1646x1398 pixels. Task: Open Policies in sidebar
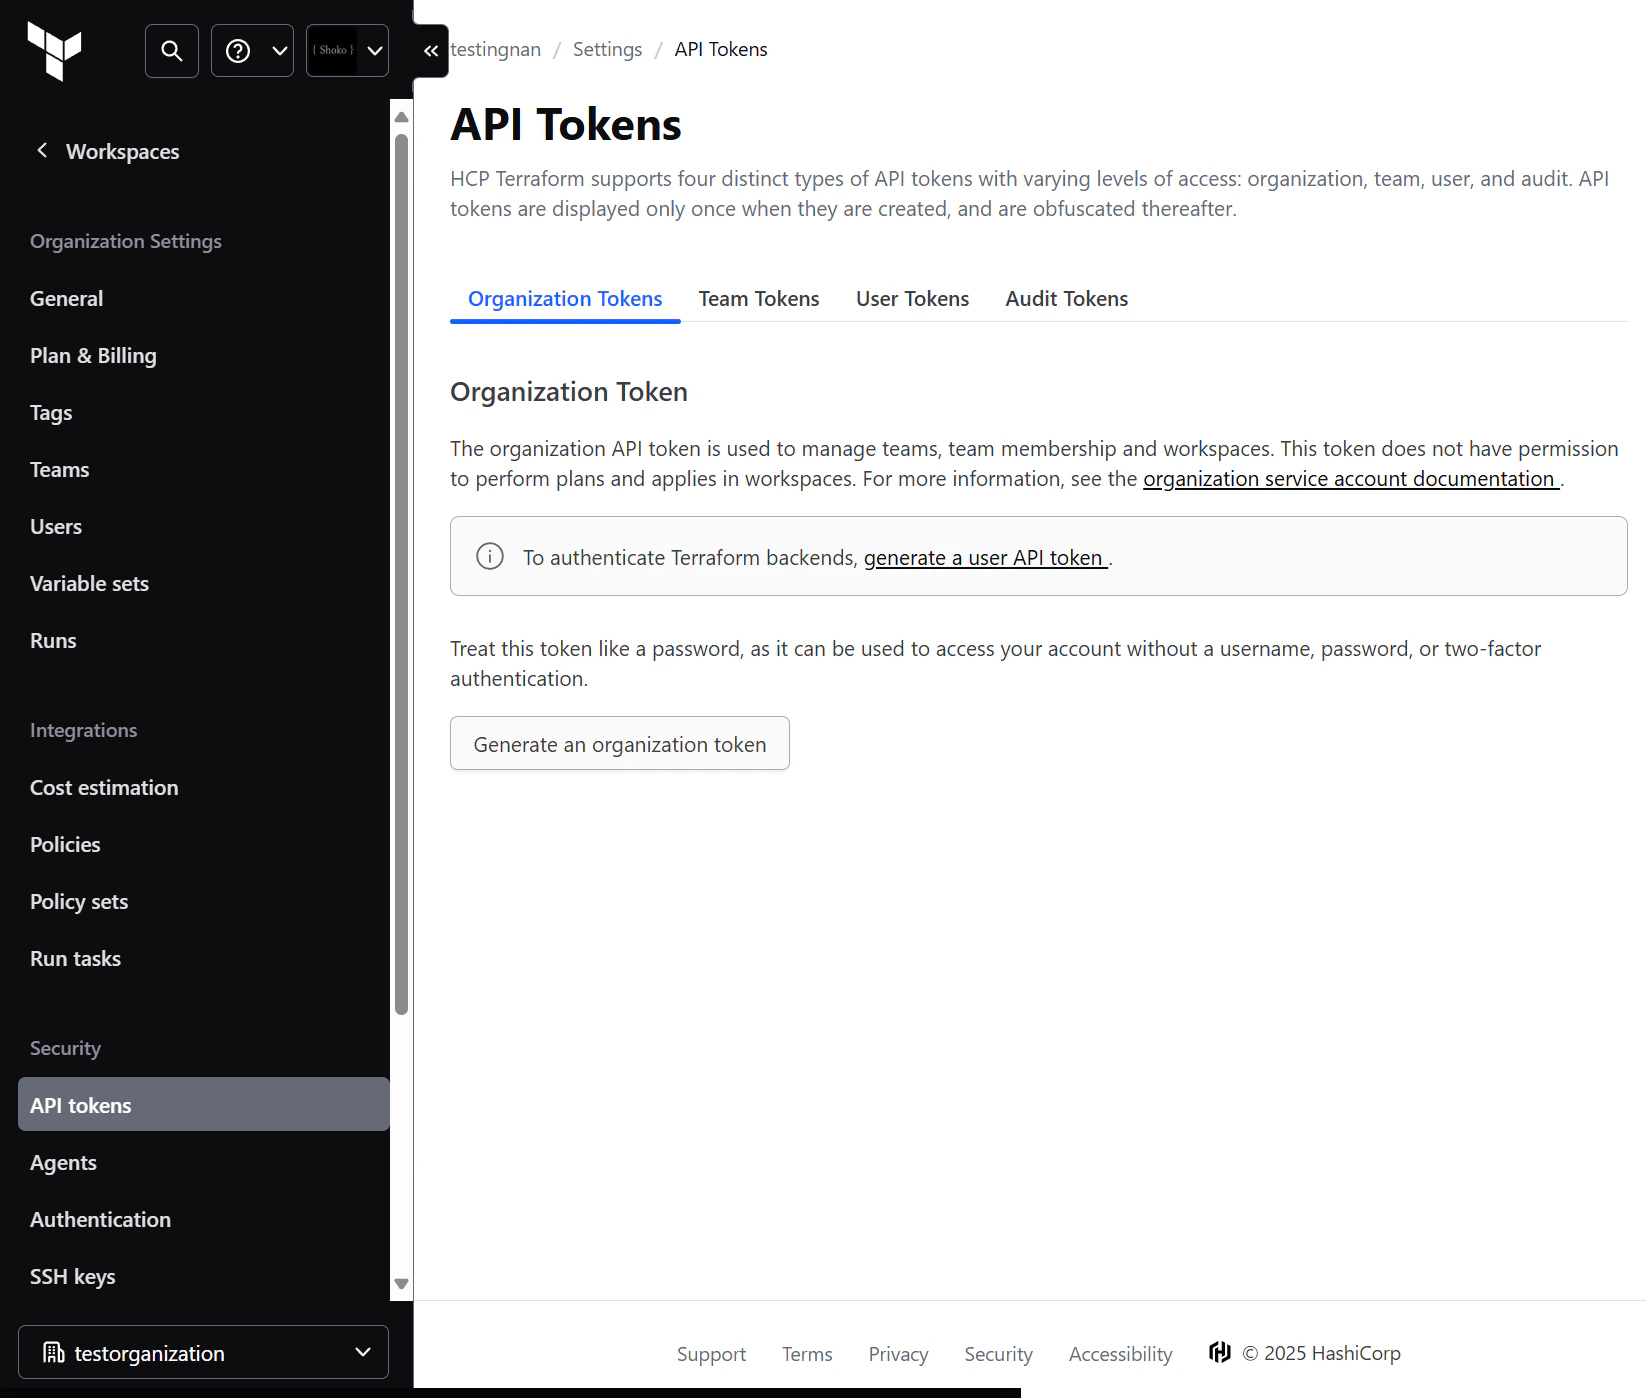[65, 844]
